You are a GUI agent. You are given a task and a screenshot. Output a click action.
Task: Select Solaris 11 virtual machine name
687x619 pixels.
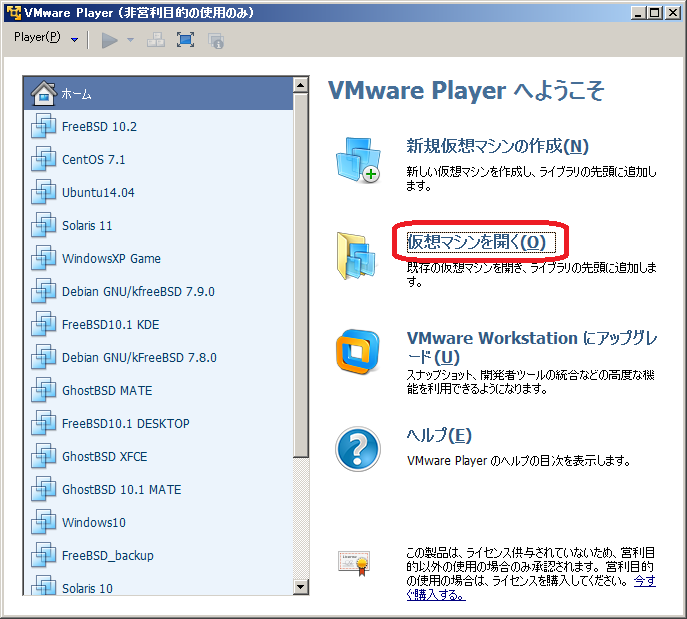[x=87, y=226]
